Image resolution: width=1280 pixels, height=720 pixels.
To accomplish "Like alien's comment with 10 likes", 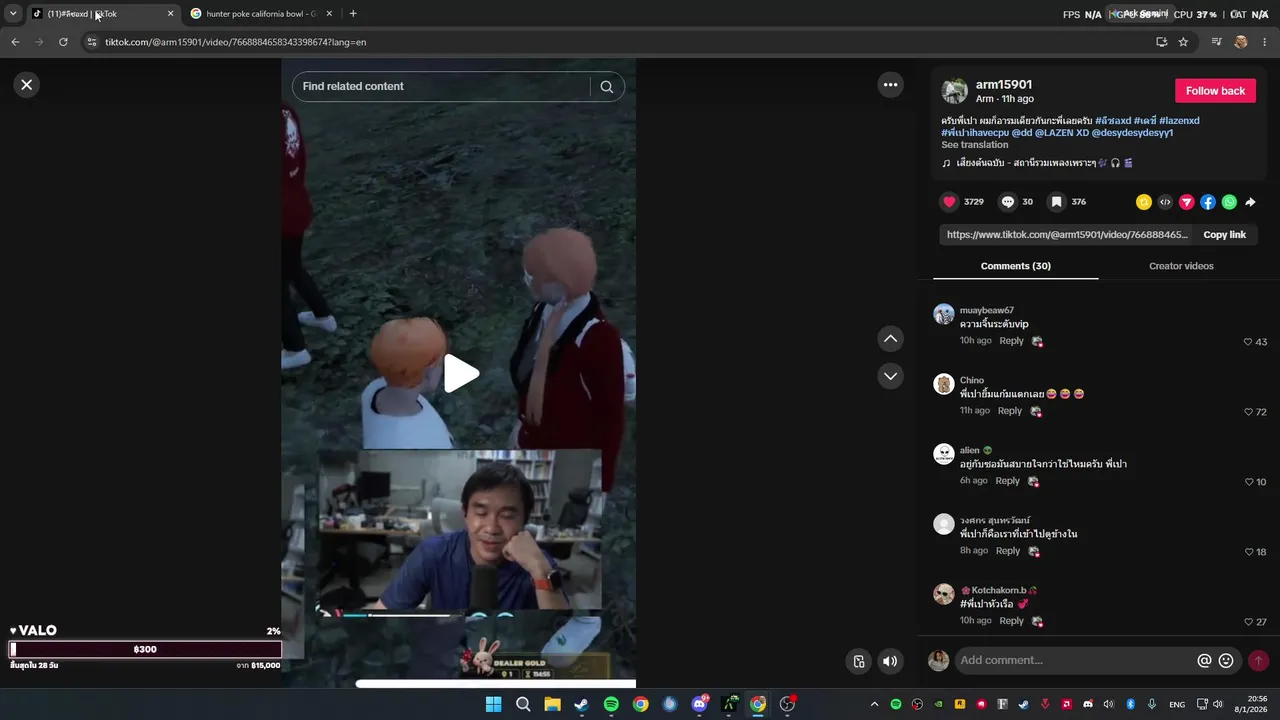I will coord(1248,482).
